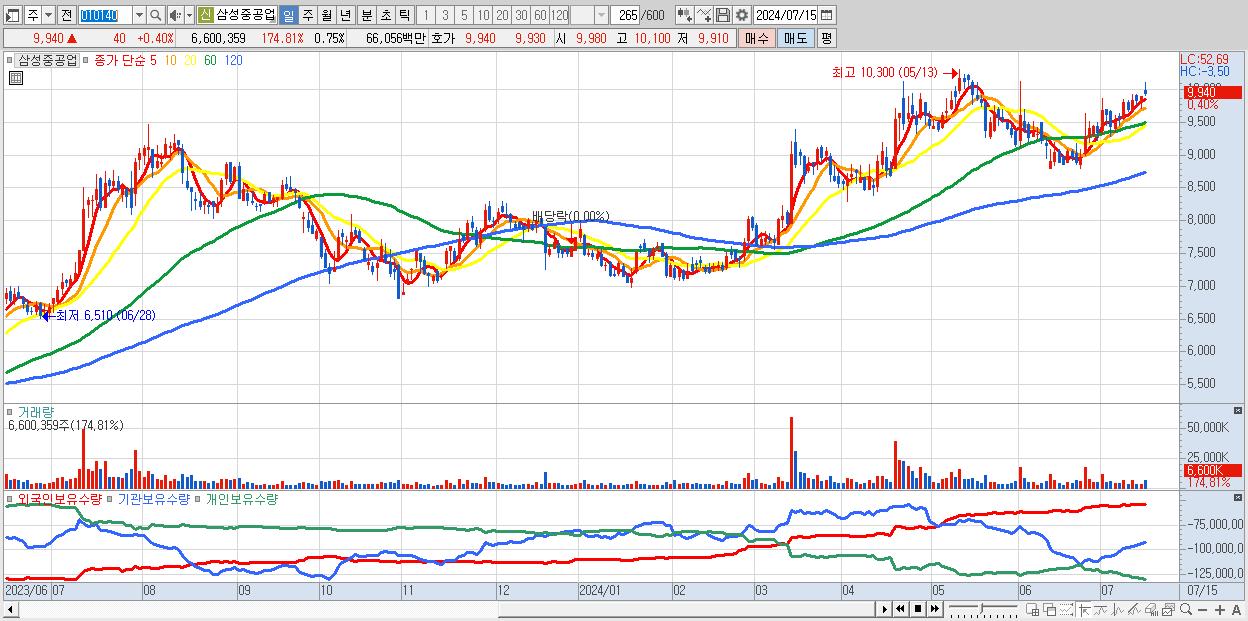Choose interval 10
This screenshot has height=621, width=1248.
coord(483,16)
